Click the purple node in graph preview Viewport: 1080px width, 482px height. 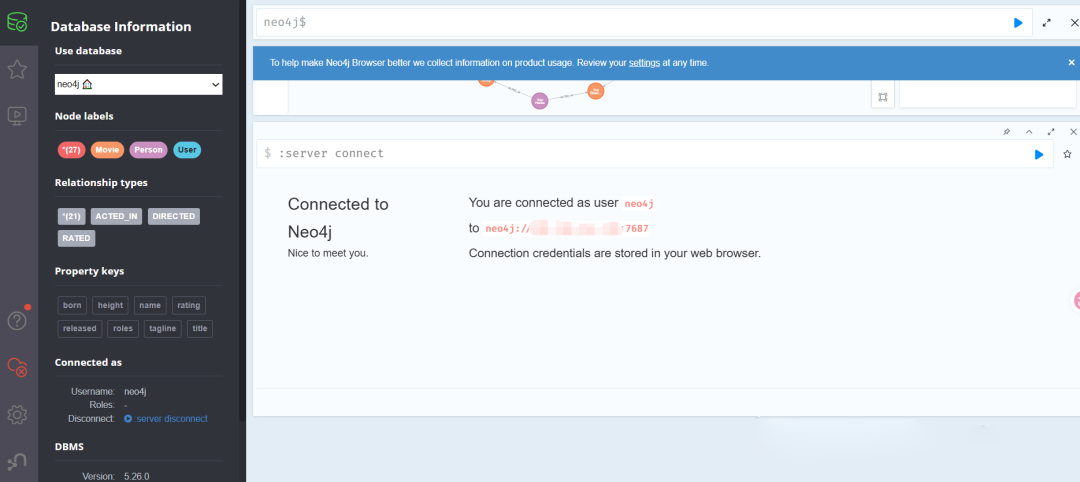pos(540,101)
